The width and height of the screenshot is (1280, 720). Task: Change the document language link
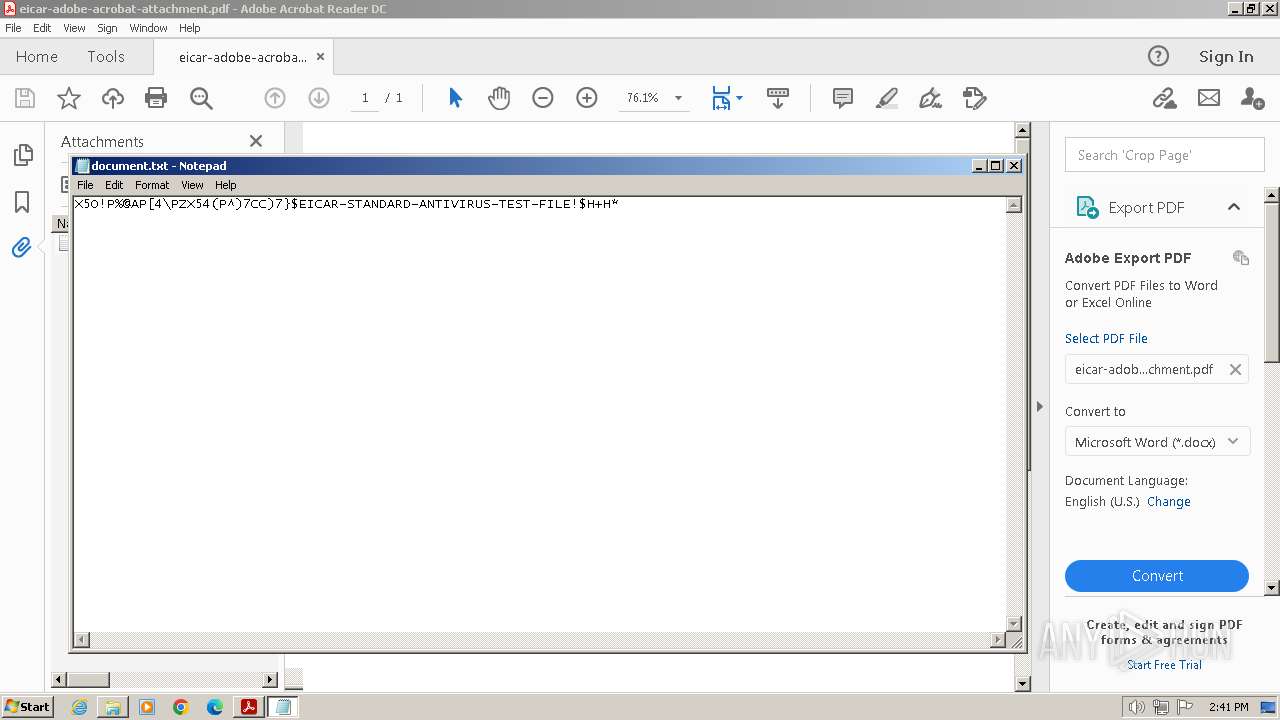[x=1169, y=502]
